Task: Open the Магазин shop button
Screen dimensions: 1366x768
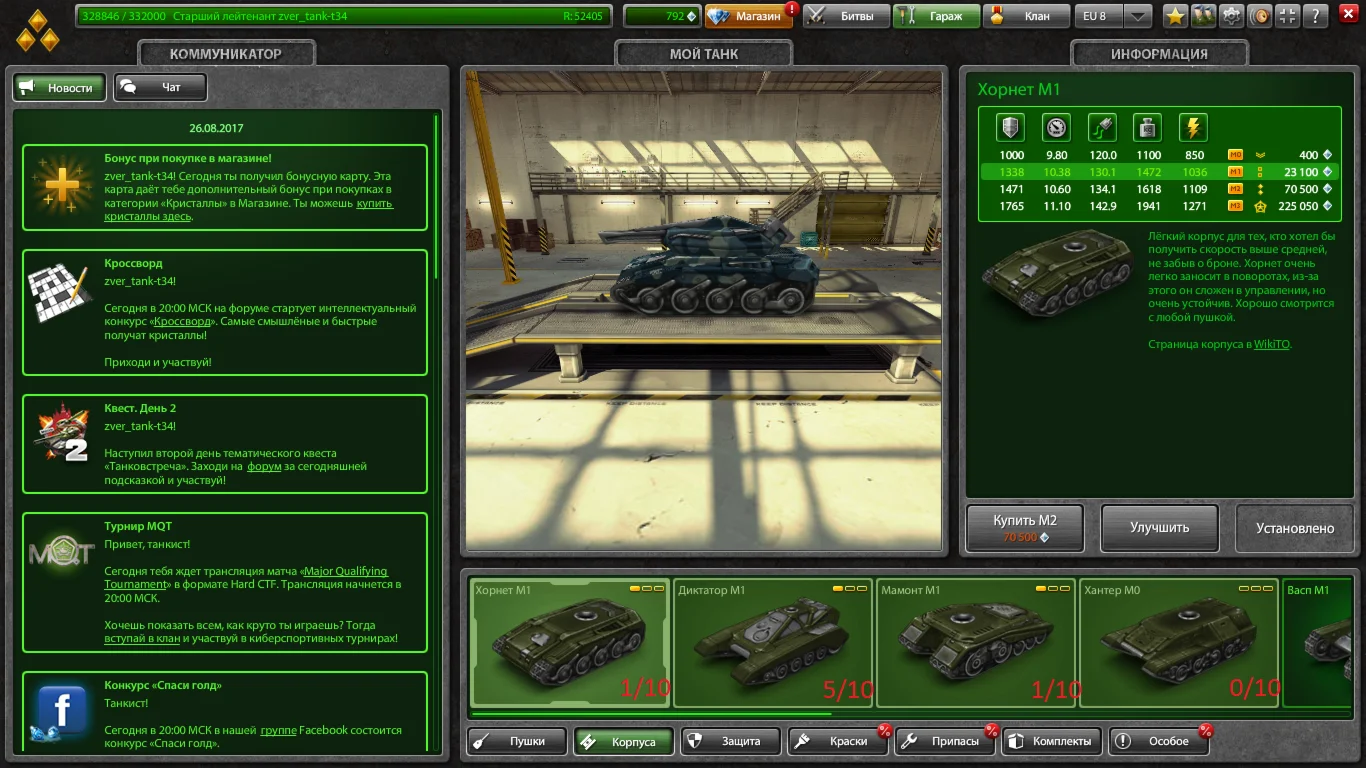Action: pos(751,16)
